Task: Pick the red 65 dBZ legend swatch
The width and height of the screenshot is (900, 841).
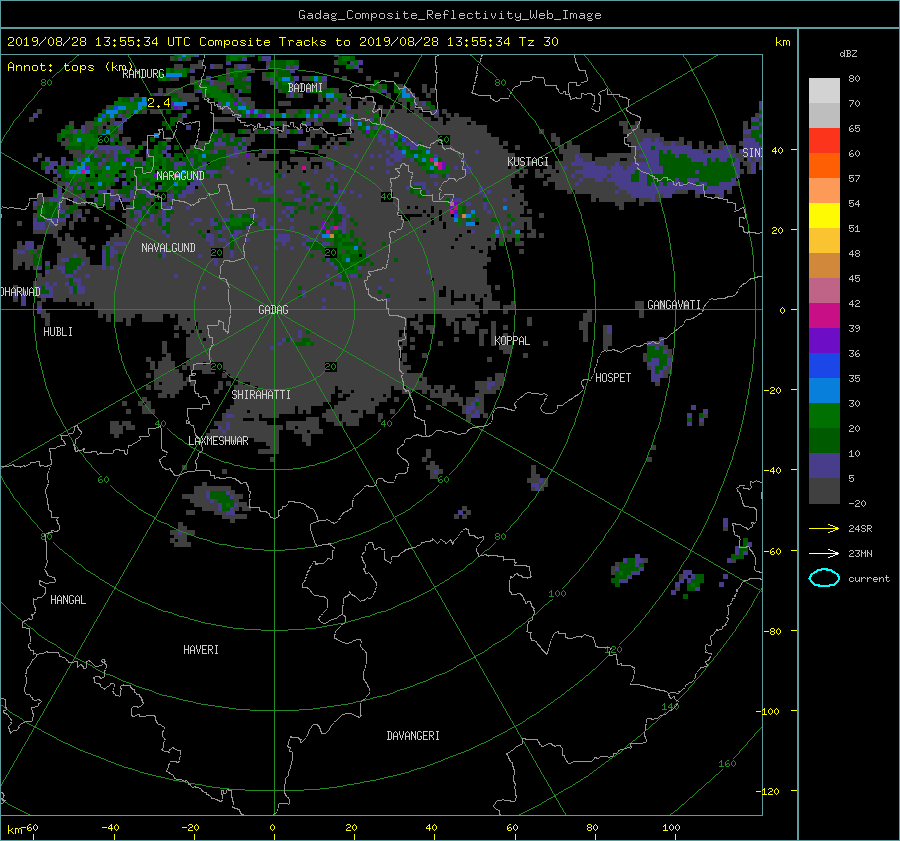Action: [x=824, y=140]
